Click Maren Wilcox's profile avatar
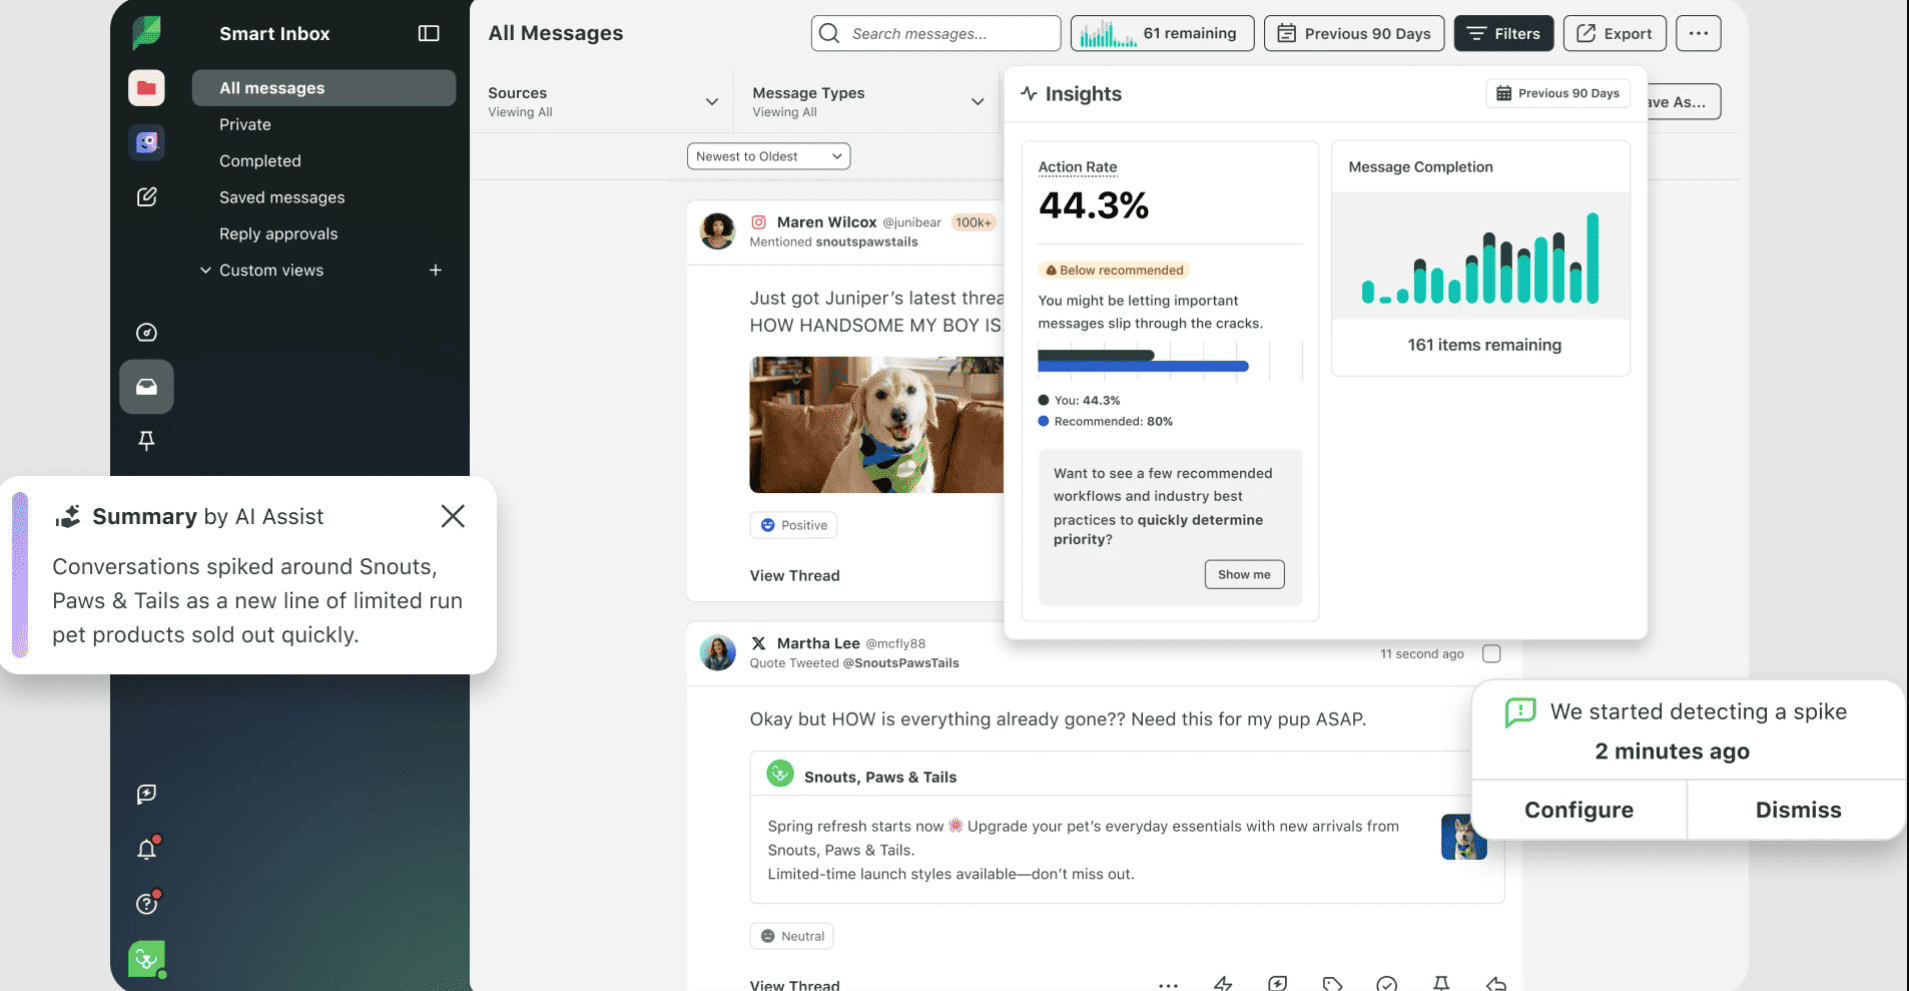Image resolution: width=1909 pixels, height=991 pixels. (x=717, y=230)
